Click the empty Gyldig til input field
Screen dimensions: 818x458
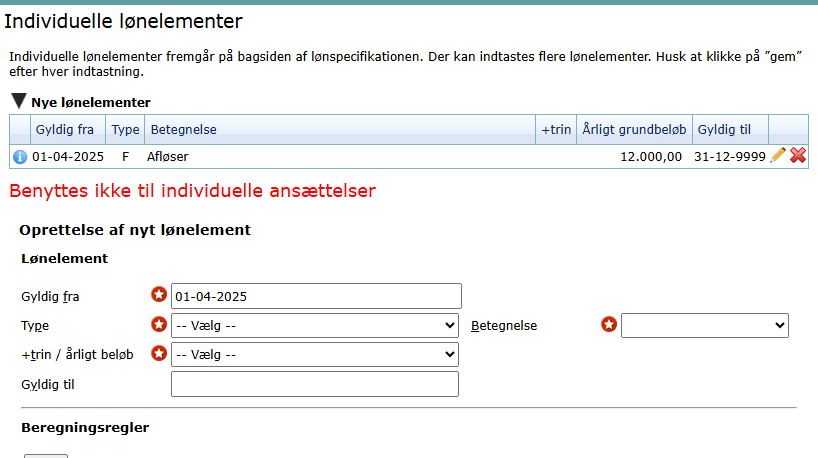[315, 384]
